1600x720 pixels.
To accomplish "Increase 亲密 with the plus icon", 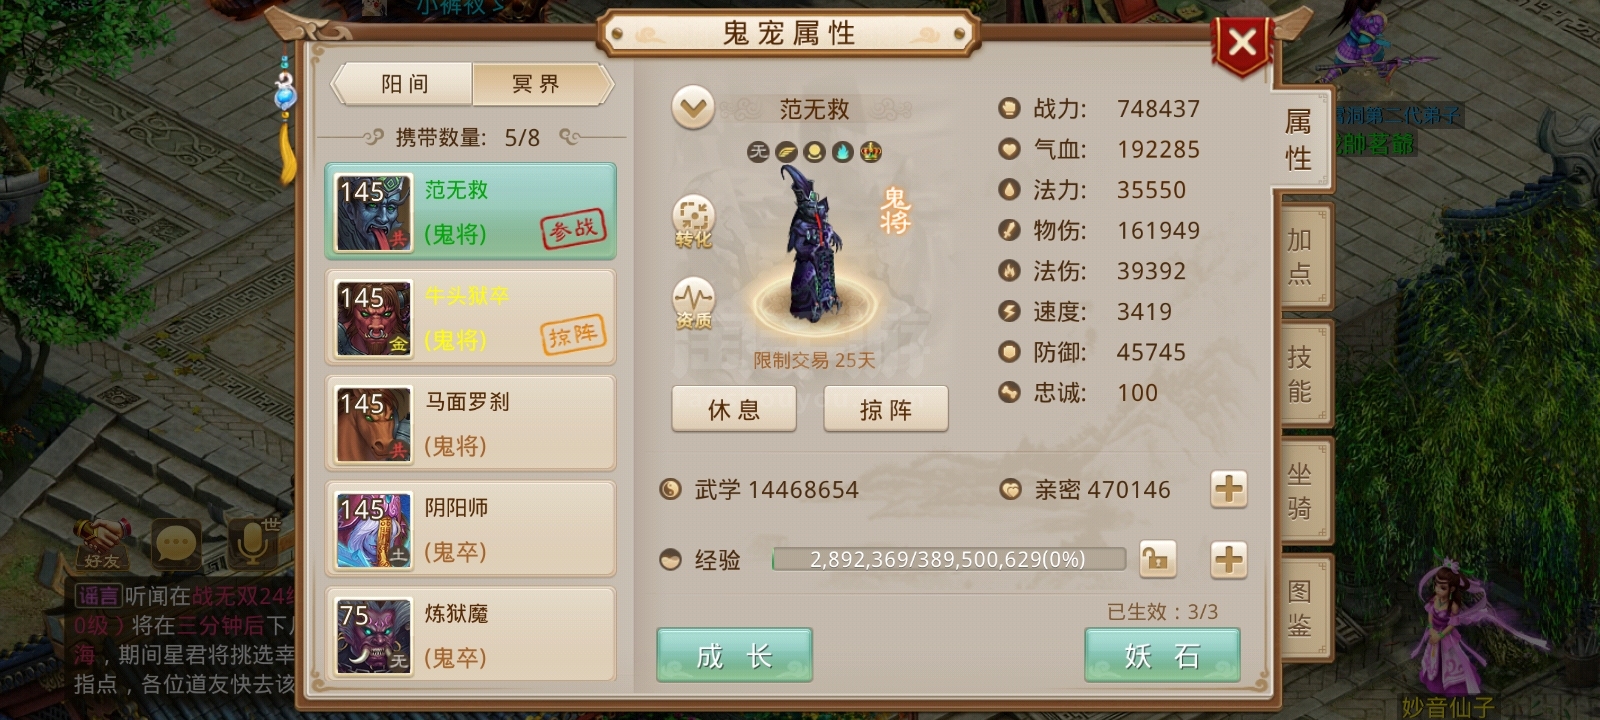I will (x=1229, y=489).
